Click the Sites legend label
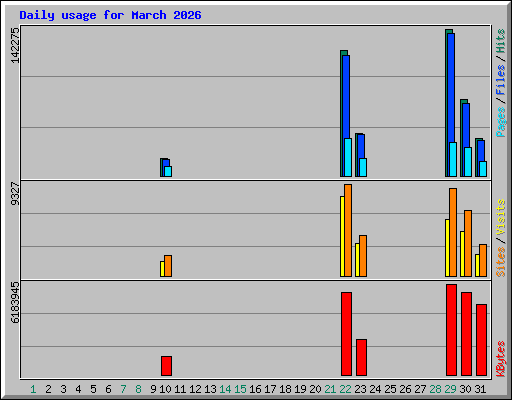The image size is (512, 400). coord(501,262)
